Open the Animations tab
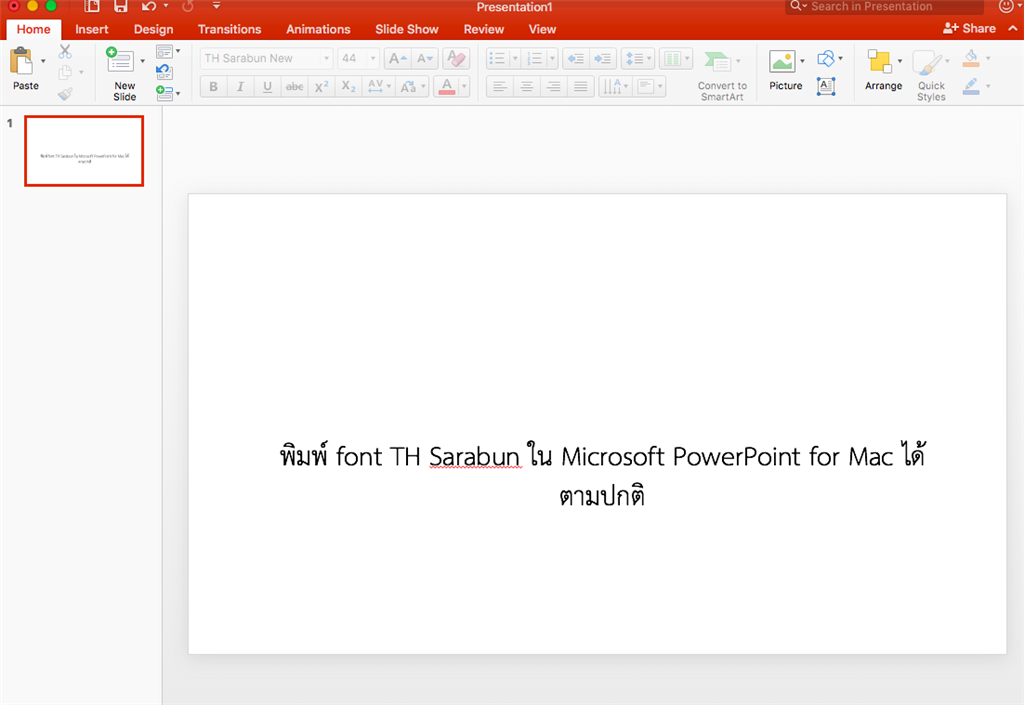 click(x=318, y=29)
